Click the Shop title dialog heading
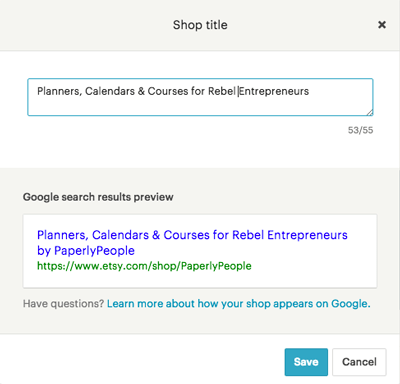Screen dimensions: 400x384 pos(200,25)
